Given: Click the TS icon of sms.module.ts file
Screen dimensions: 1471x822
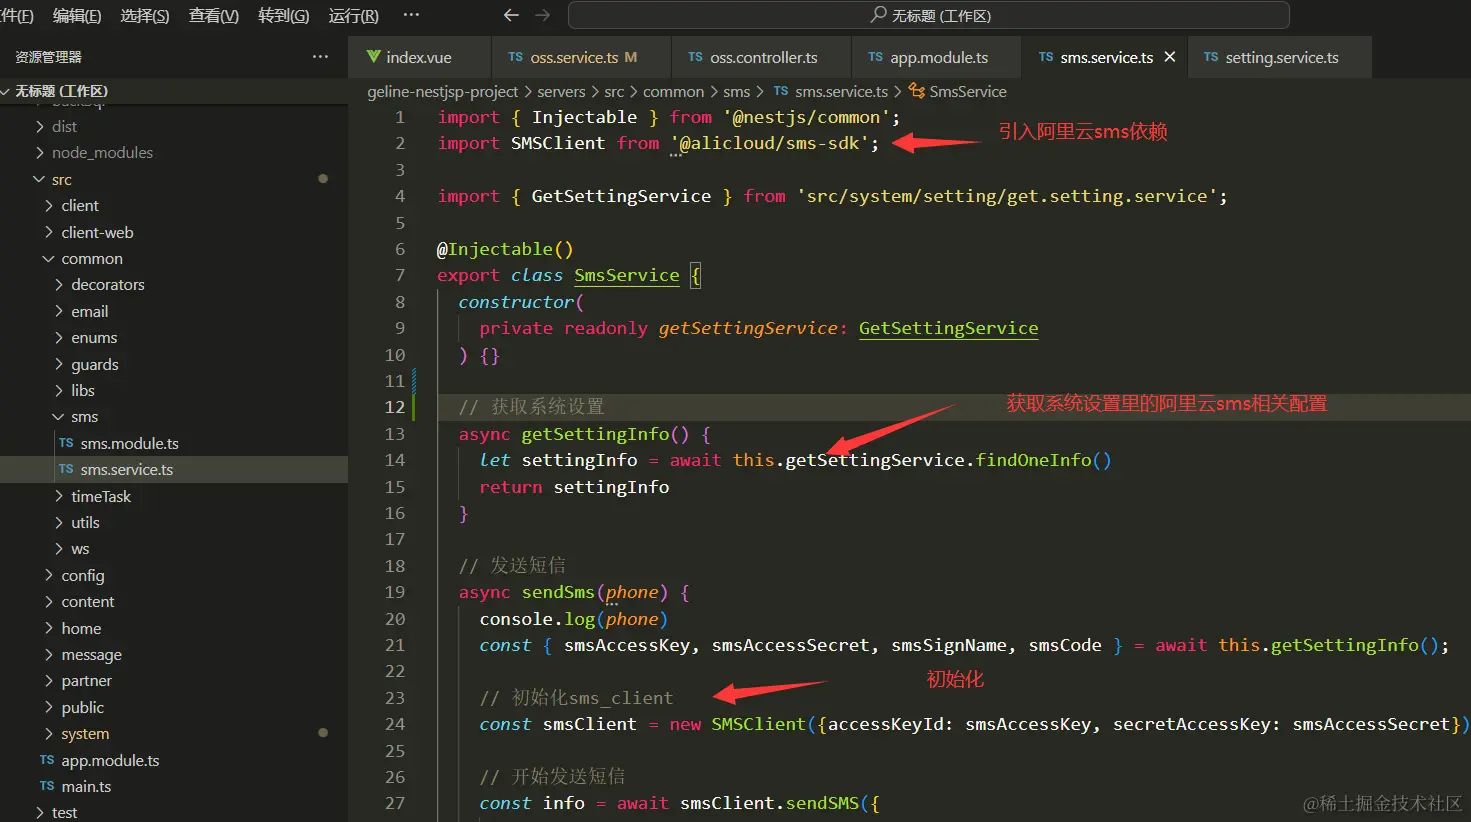Looking at the screenshot, I should (66, 443).
